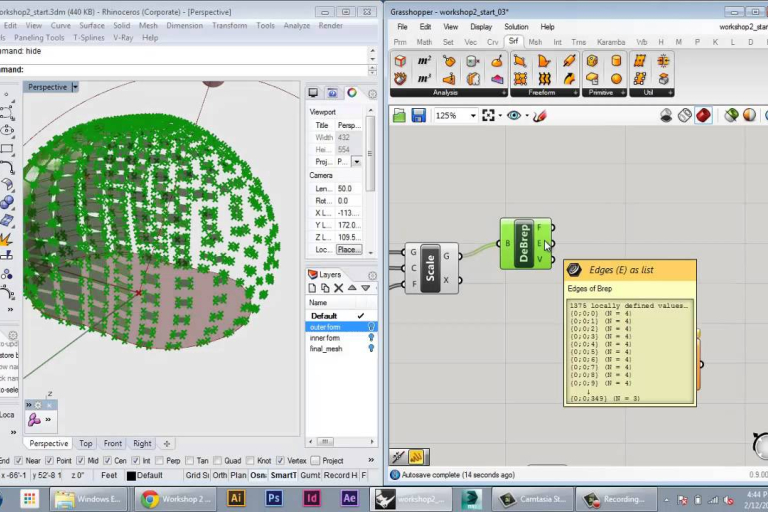Enable the Perp osnap checkbox
Viewport: 768px width, 512px height.
tap(159, 461)
